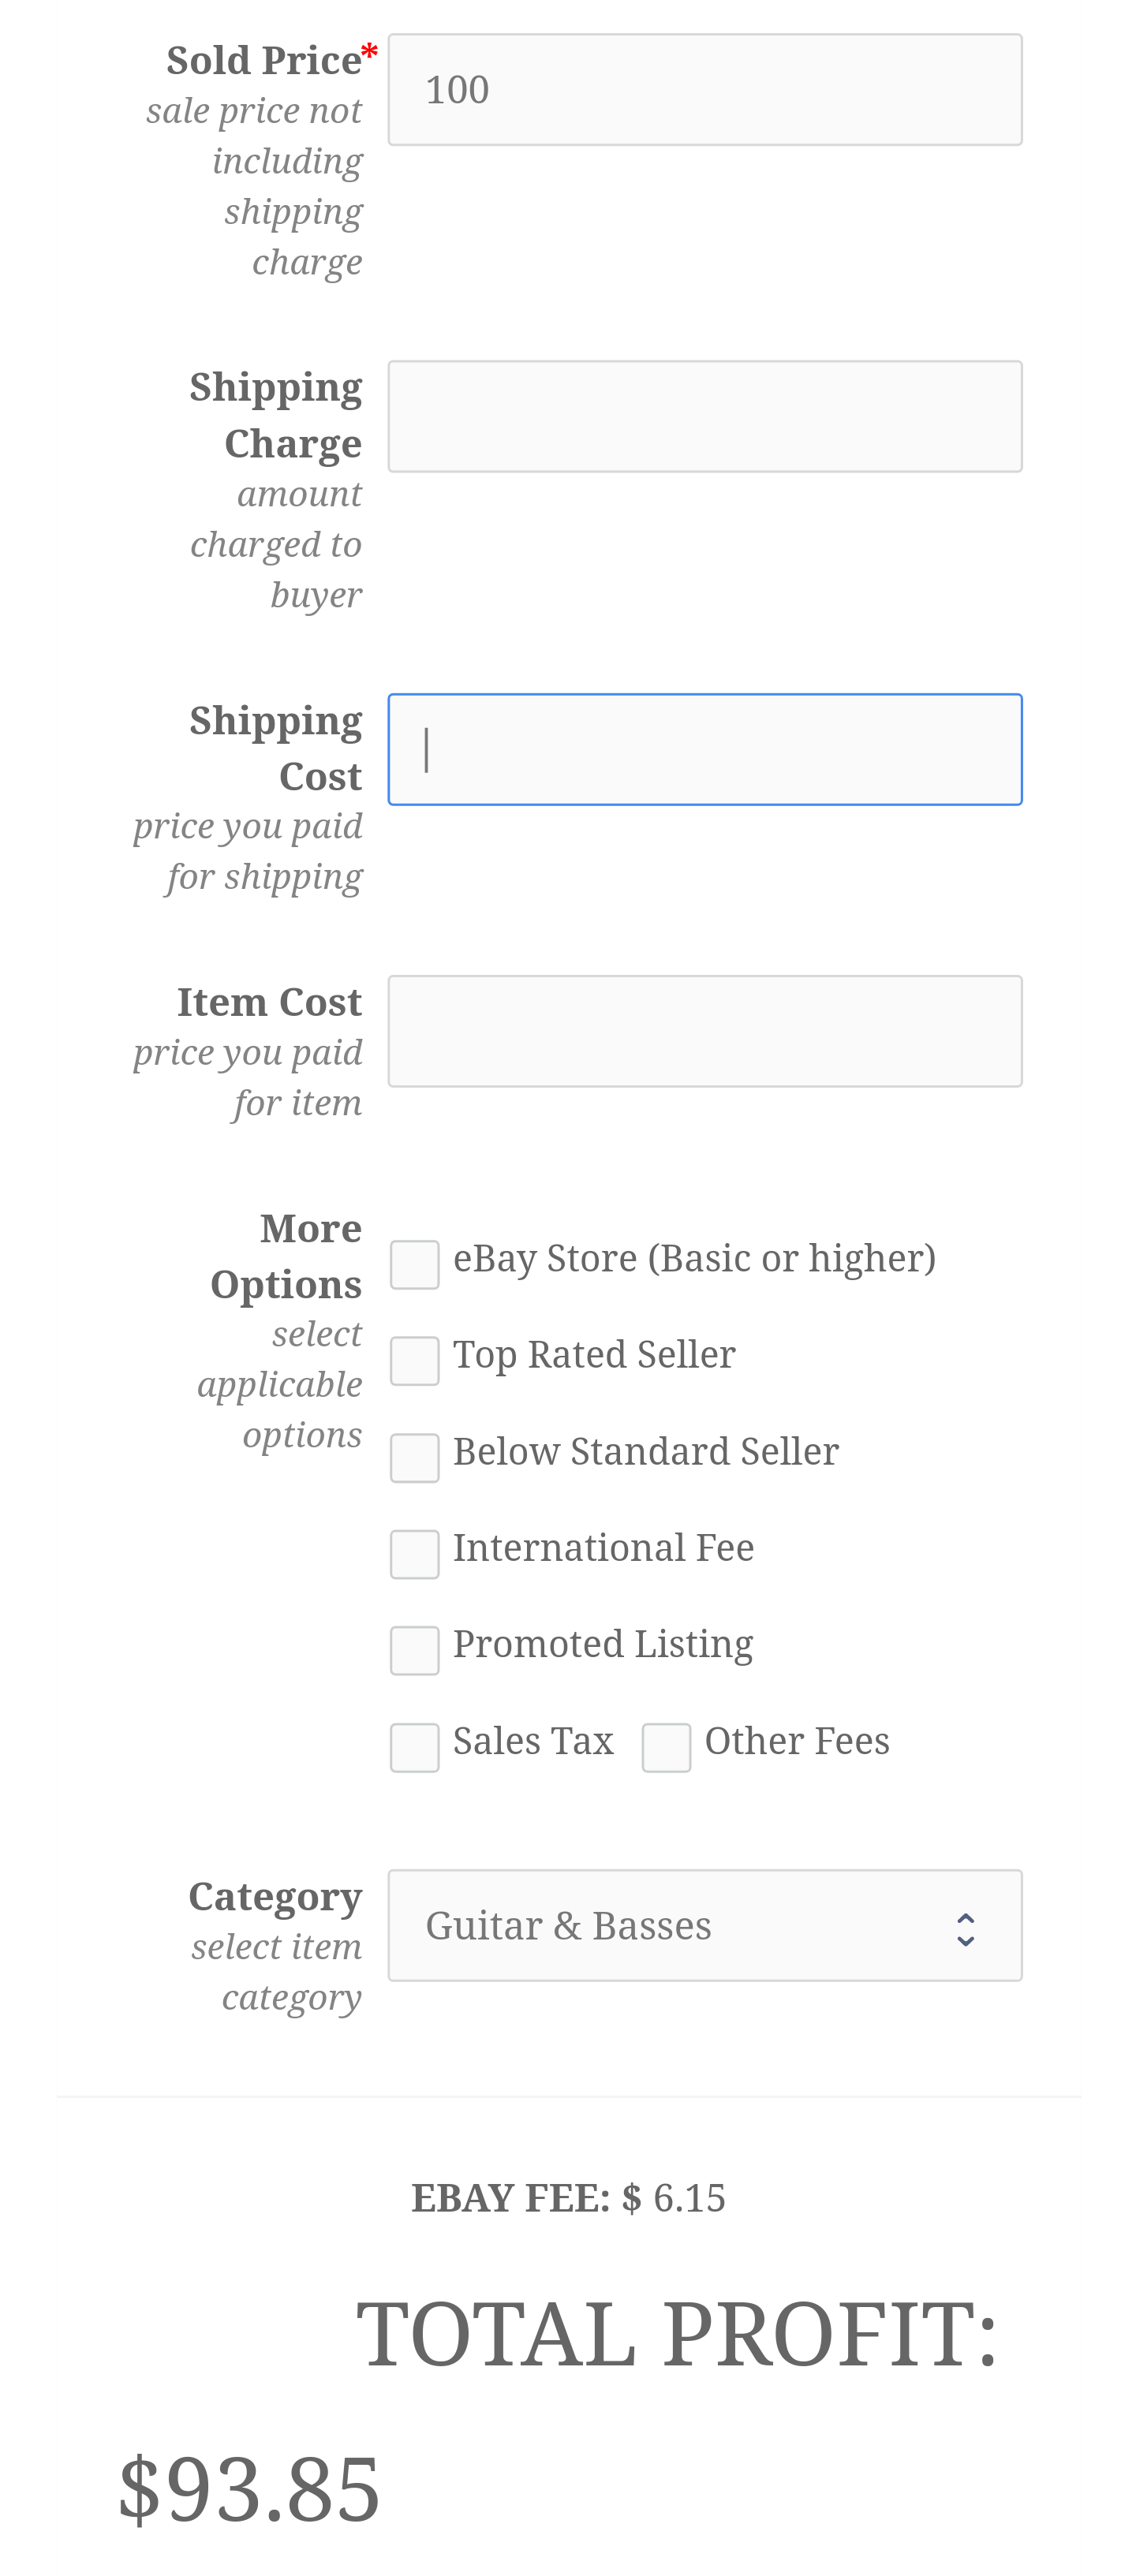Click the Top Rated Seller label text
This screenshot has height=2576, width=1136.
pyautogui.click(x=594, y=1355)
